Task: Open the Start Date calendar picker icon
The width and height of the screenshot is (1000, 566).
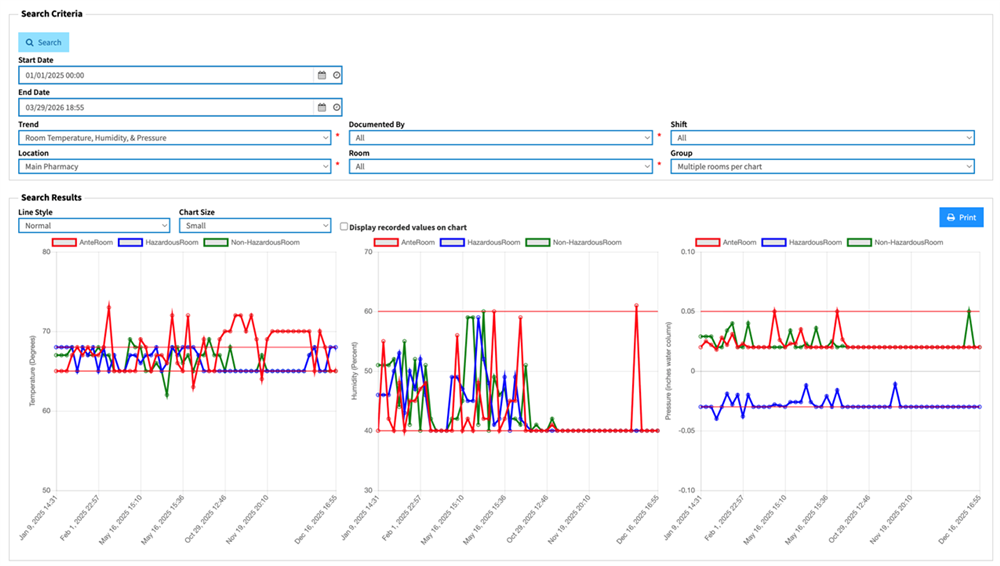Action: coord(322,75)
